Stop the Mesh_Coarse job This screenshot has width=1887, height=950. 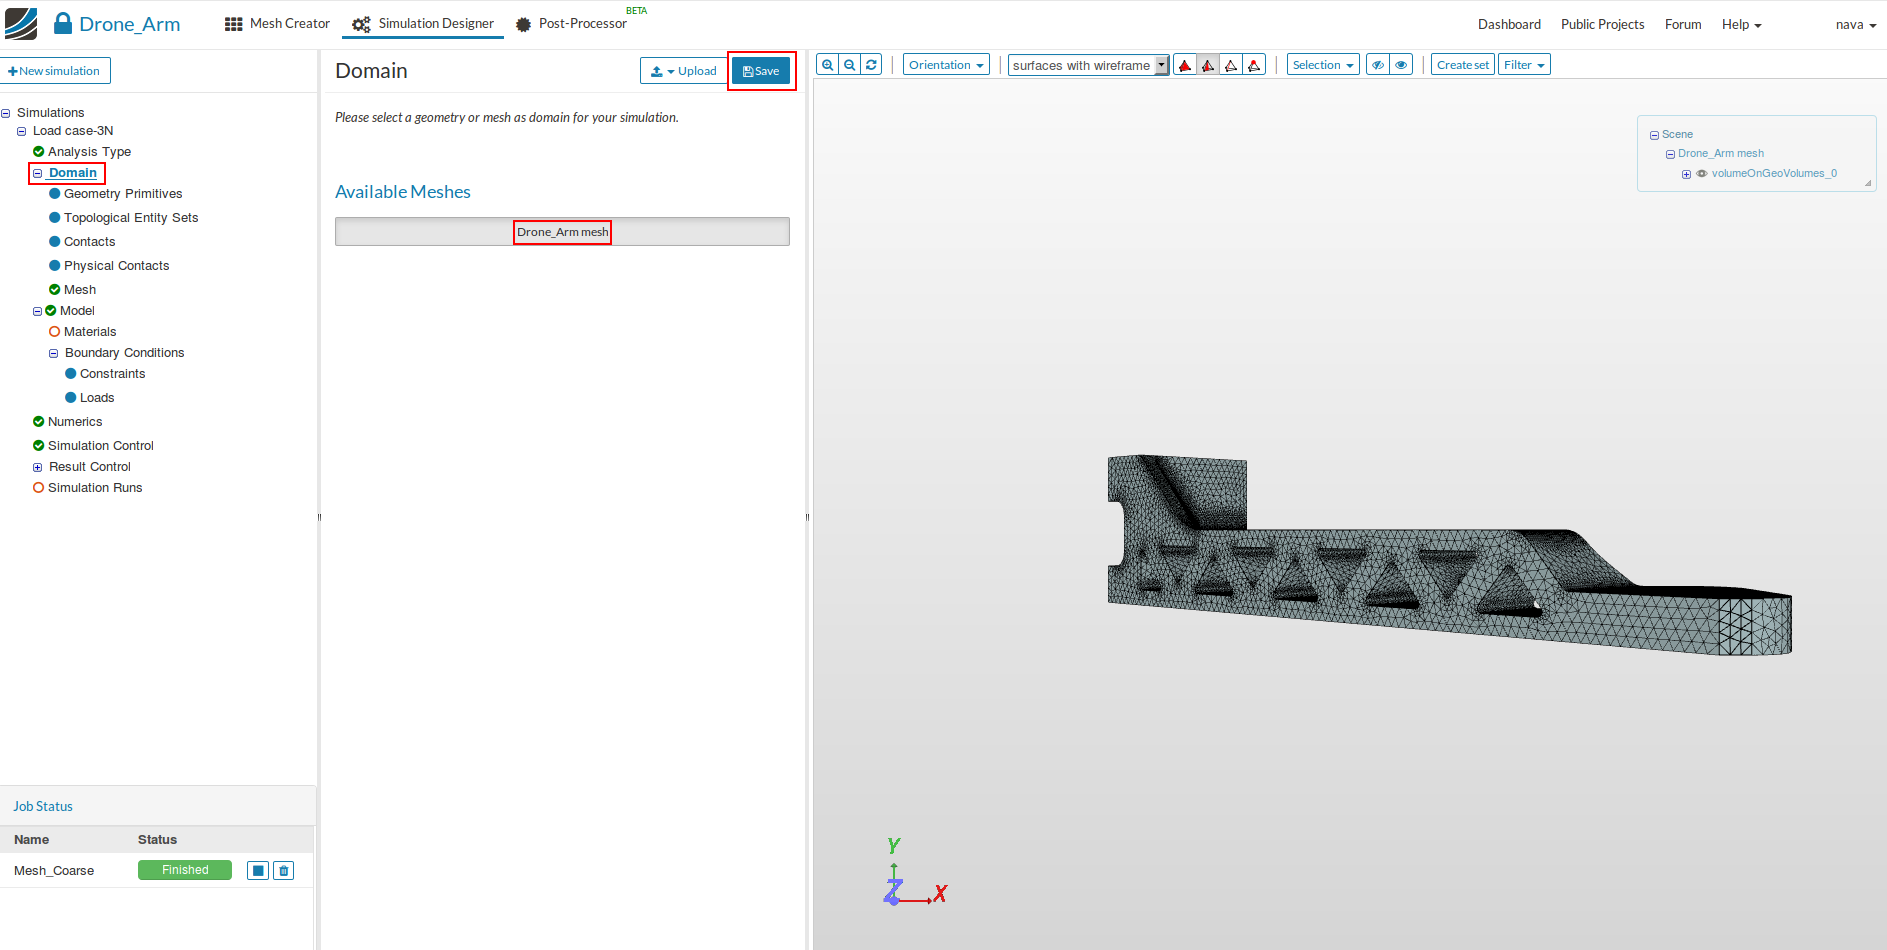point(258,870)
